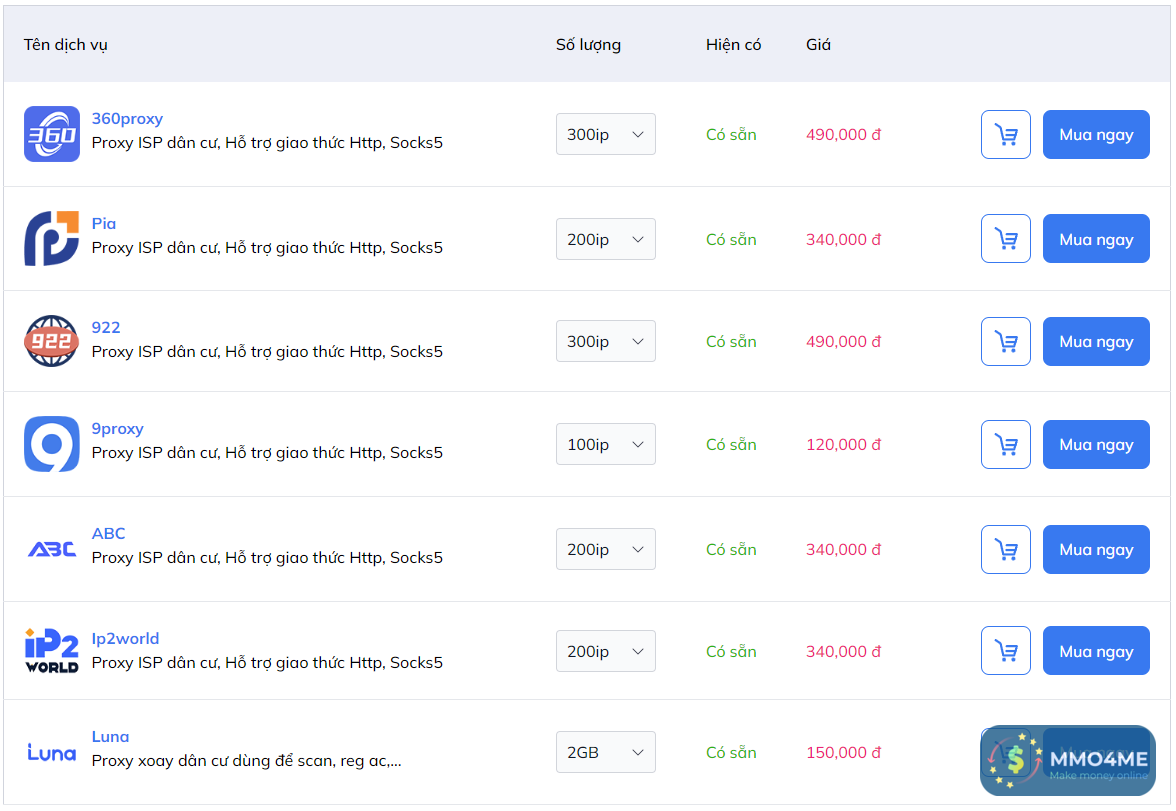Click the Ip2world product name
The height and width of the screenshot is (811, 1176).
click(x=125, y=639)
